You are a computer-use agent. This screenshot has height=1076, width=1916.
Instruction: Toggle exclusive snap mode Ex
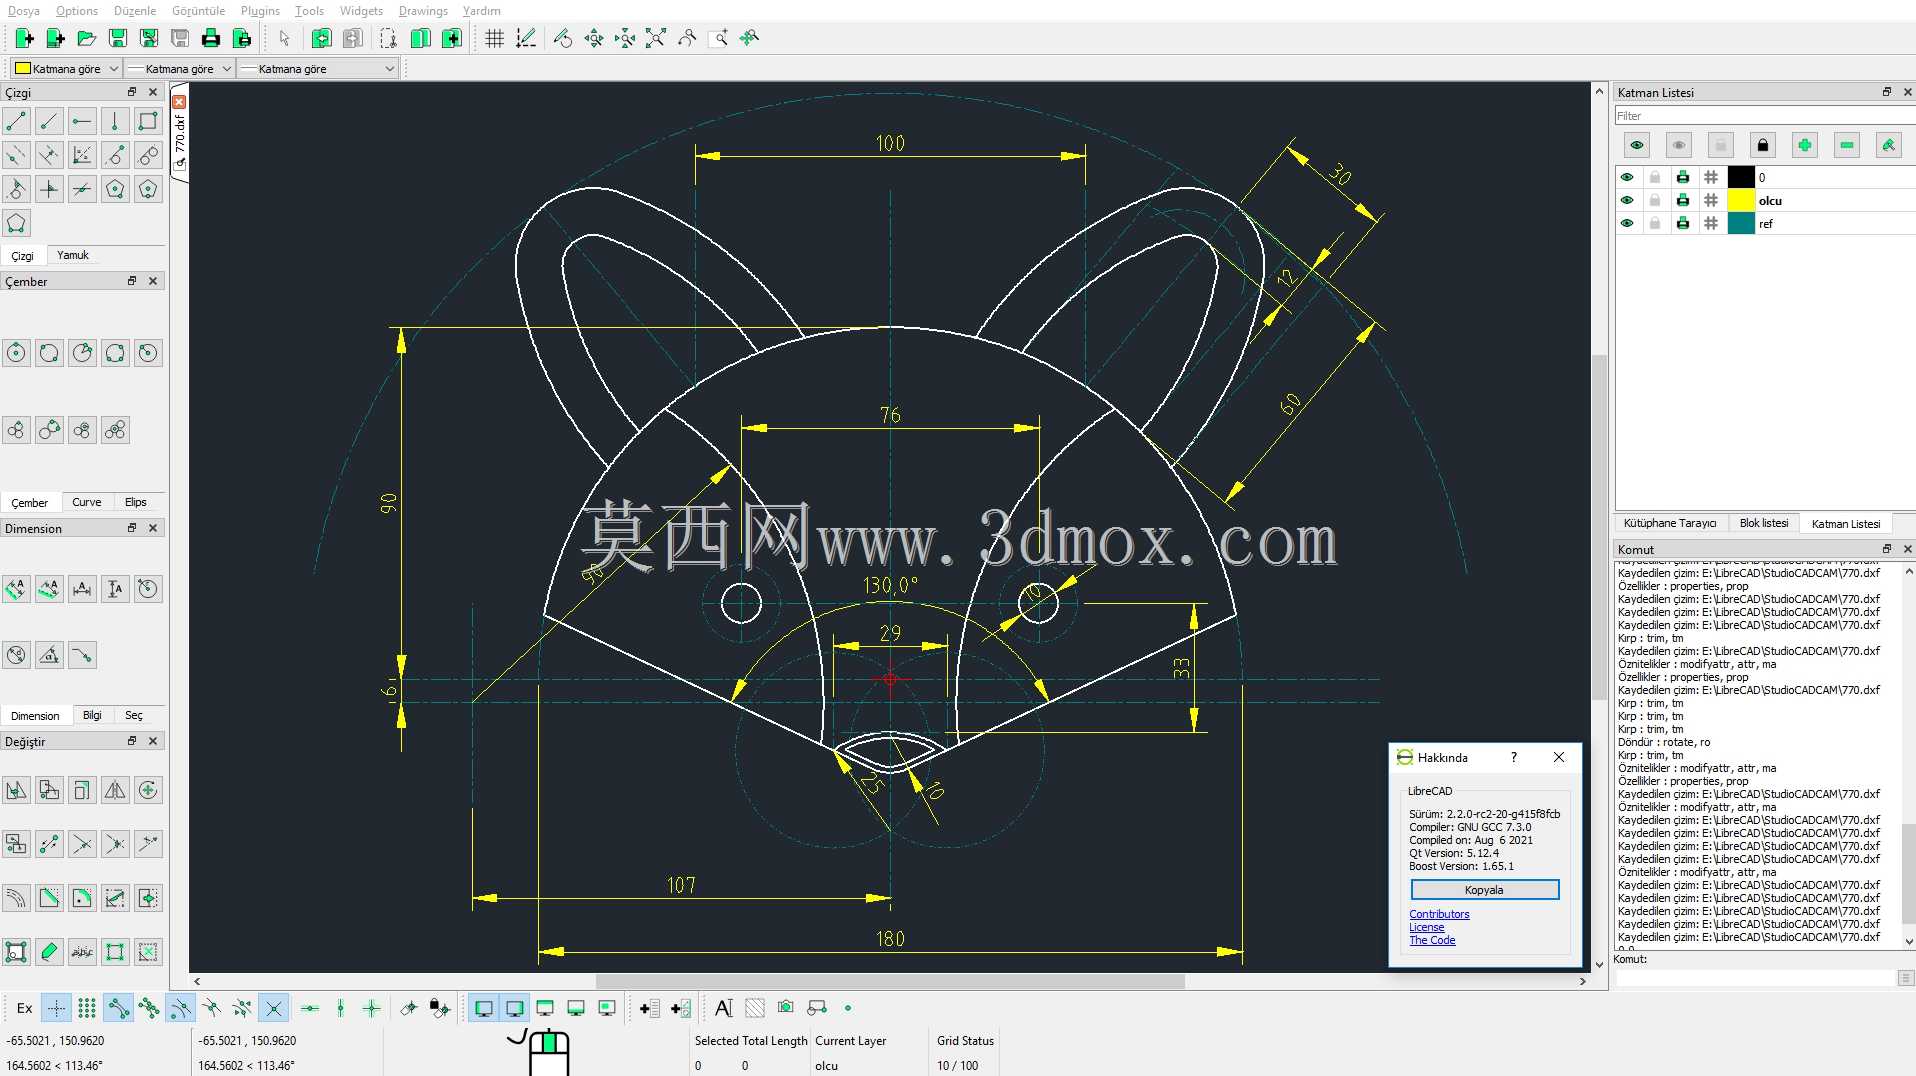(x=25, y=1008)
